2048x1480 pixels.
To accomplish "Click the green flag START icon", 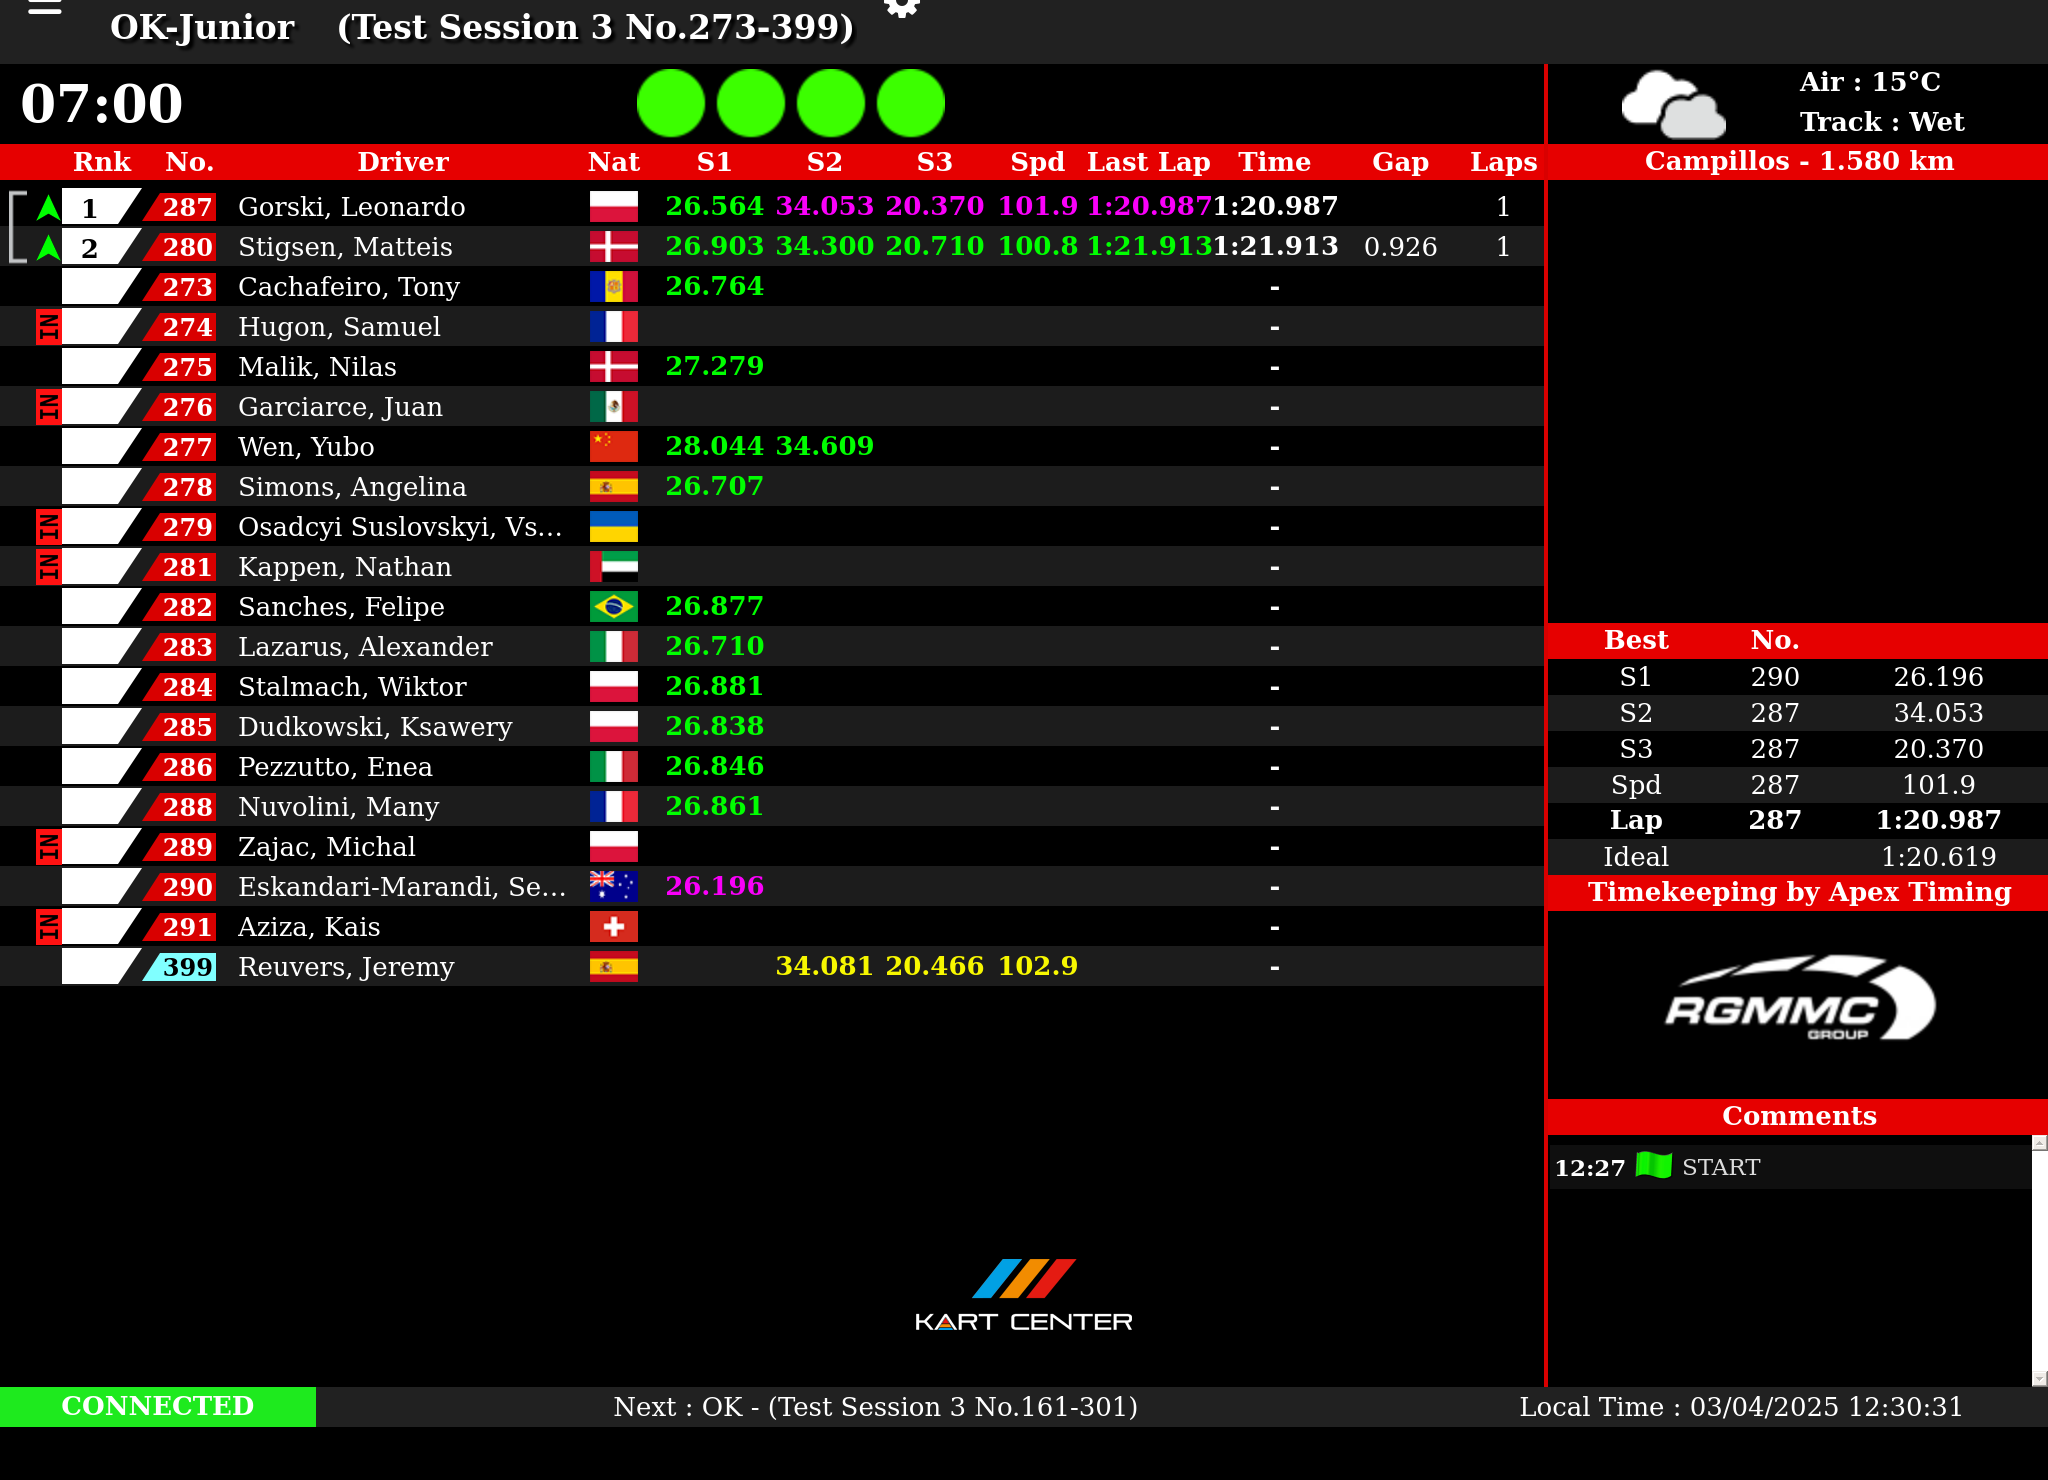I will click(1654, 1166).
